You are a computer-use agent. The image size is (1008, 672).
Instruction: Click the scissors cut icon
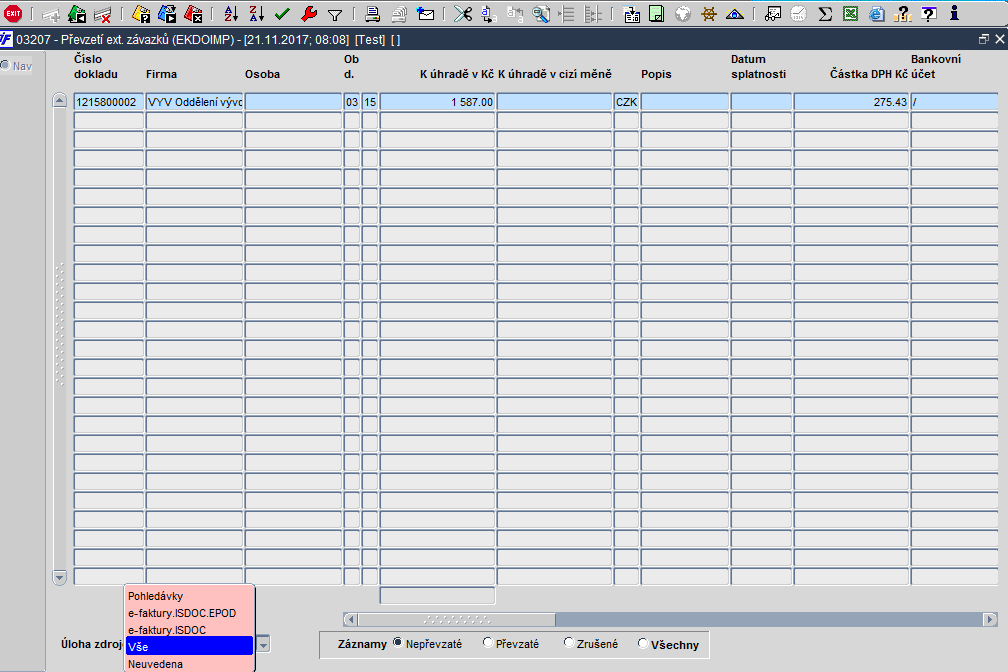pyautogui.click(x=463, y=14)
